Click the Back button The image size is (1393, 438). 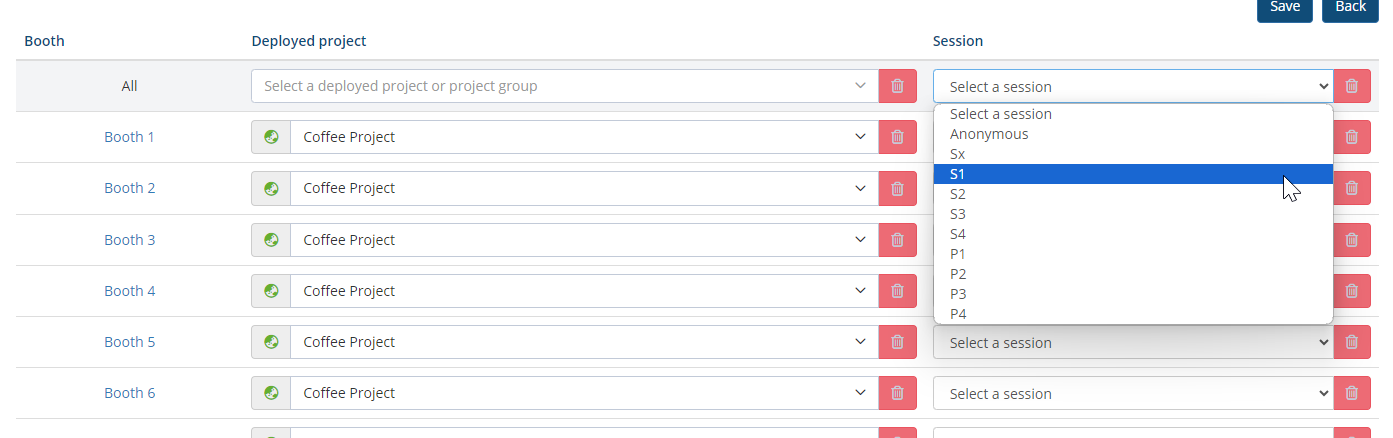tap(1350, 7)
